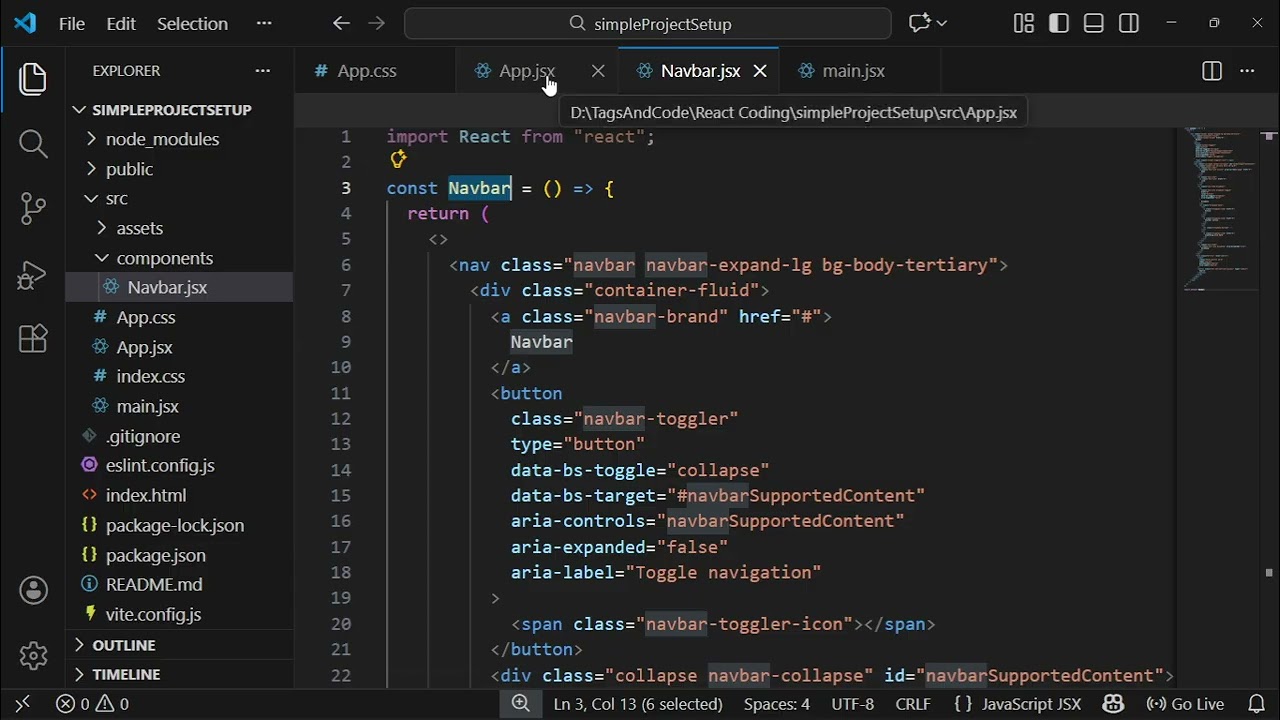Screen dimensions: 1280x720
Task: Open the remote window status icon
Action: pos(22,704)
